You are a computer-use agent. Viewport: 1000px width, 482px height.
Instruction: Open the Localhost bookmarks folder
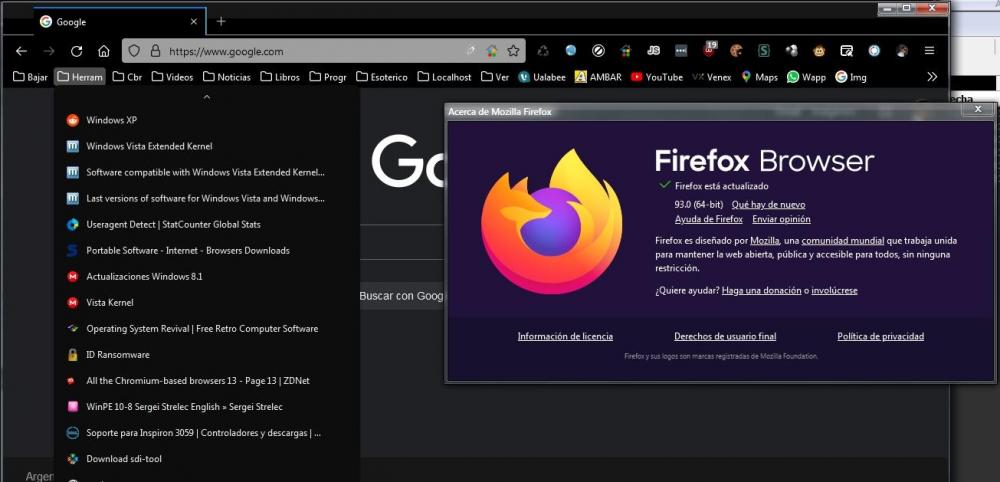point(445,77)
